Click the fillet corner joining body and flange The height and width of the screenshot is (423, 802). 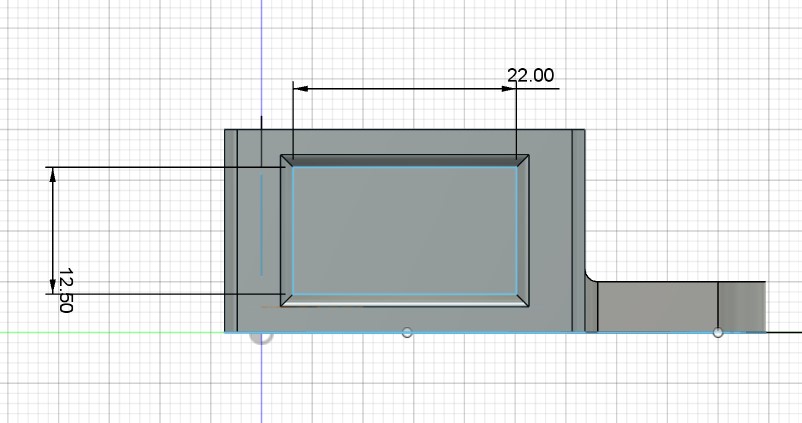click(x=591, y=277)
